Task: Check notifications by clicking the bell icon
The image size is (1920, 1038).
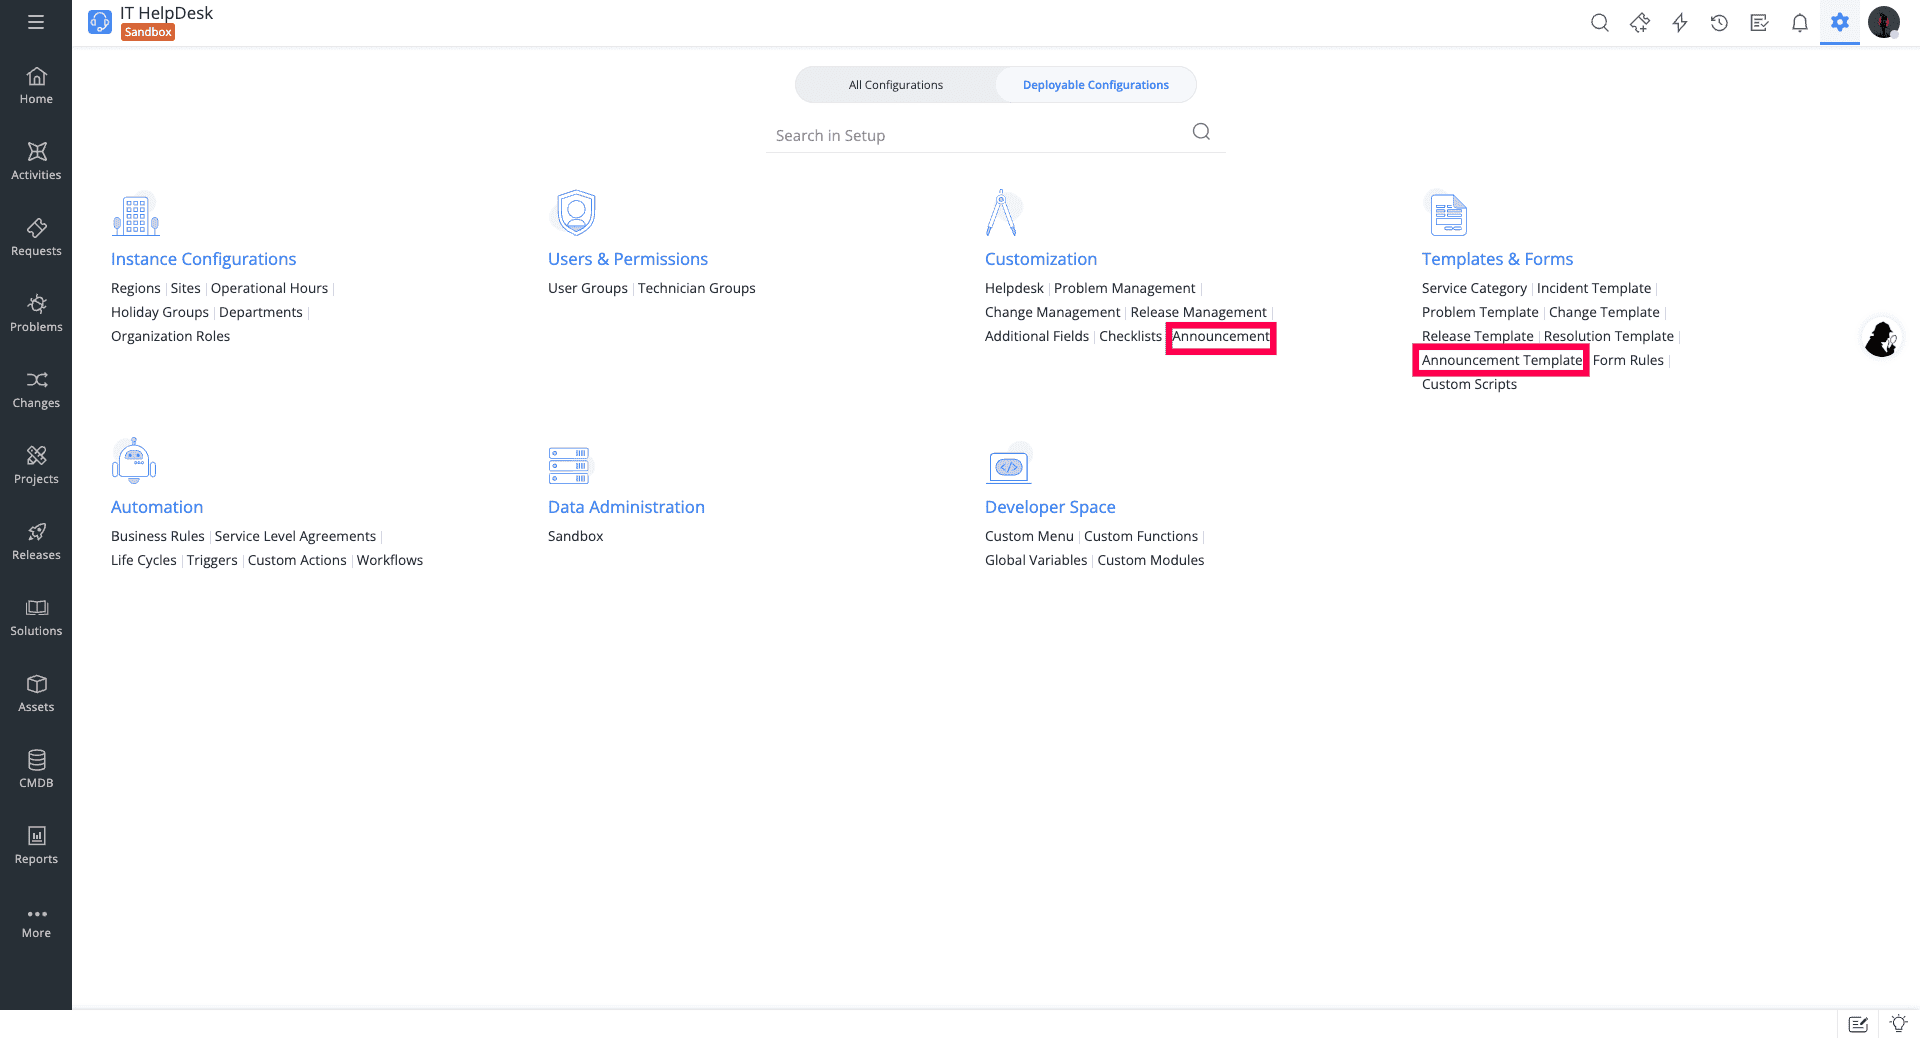Action: (1799, 22)
